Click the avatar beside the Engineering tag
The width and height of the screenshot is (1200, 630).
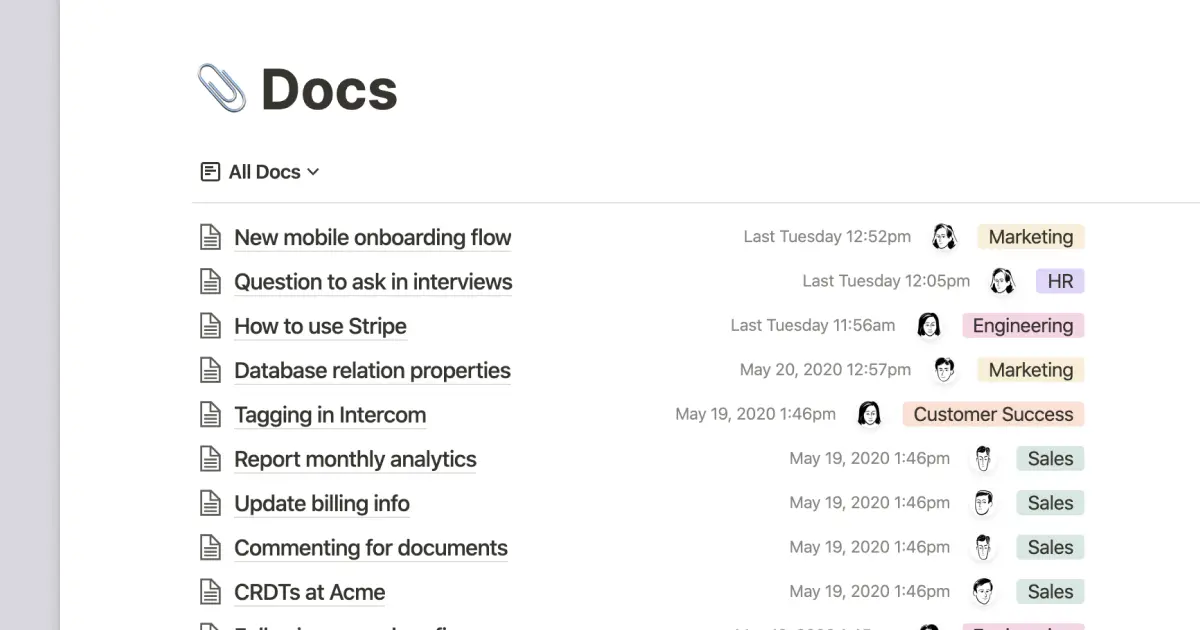[x=930, y=325]
